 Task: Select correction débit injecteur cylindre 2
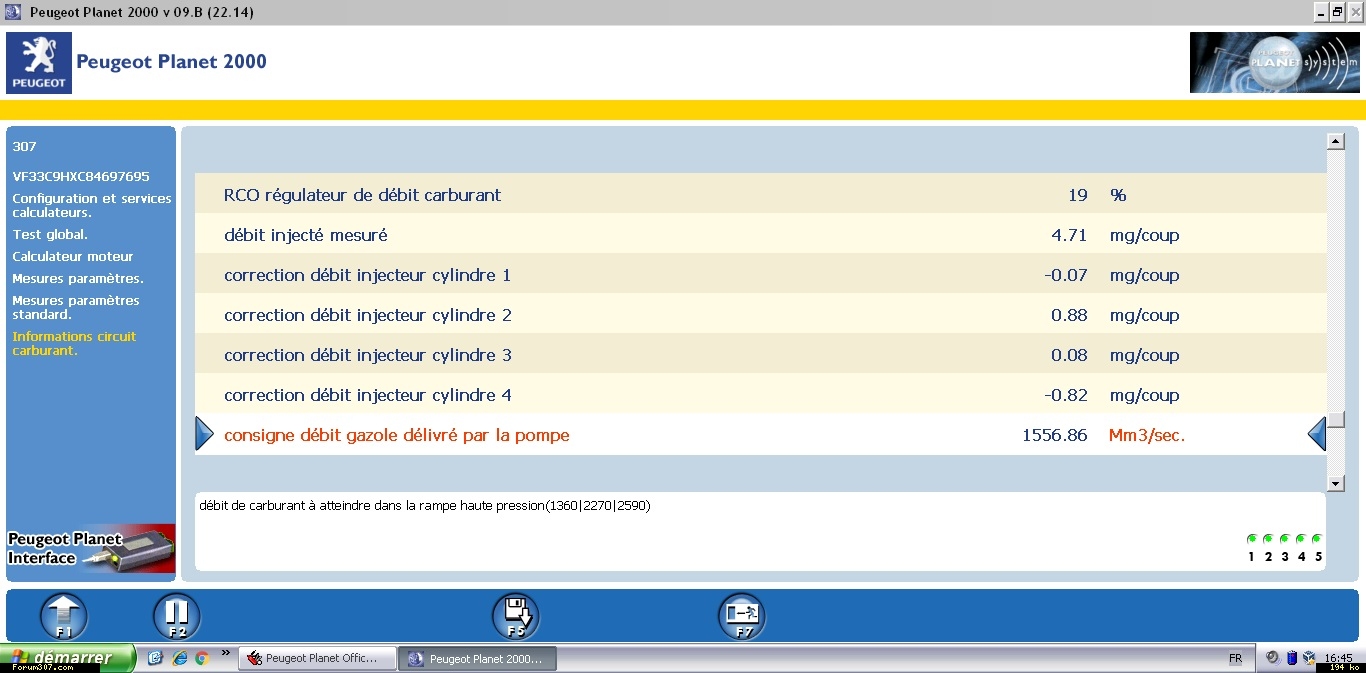point(761,315)
